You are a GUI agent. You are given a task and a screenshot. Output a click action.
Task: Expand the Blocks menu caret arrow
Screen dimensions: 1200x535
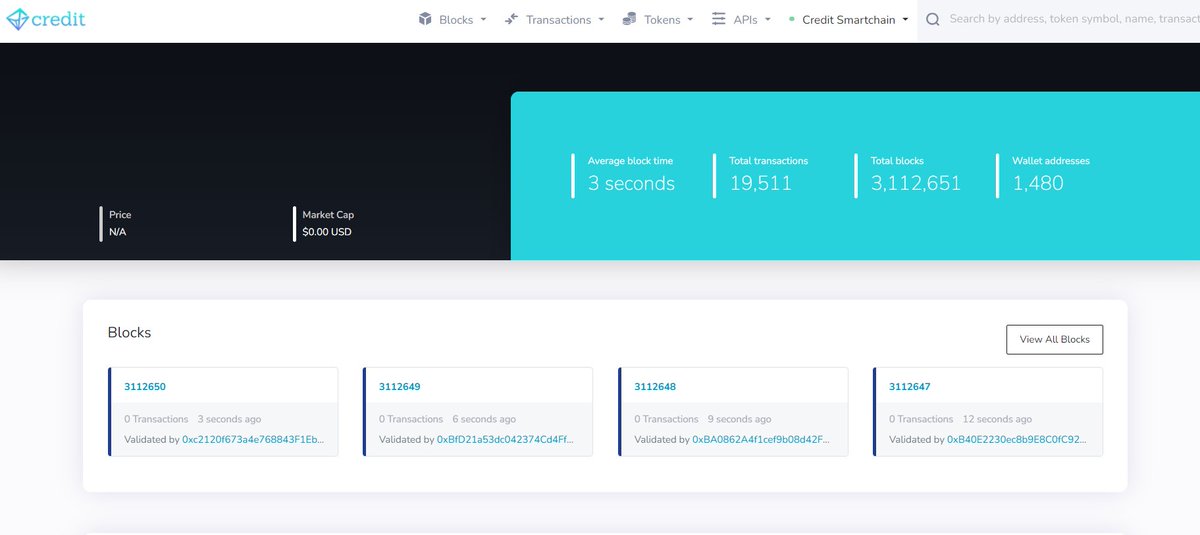(x=483, y=20)
